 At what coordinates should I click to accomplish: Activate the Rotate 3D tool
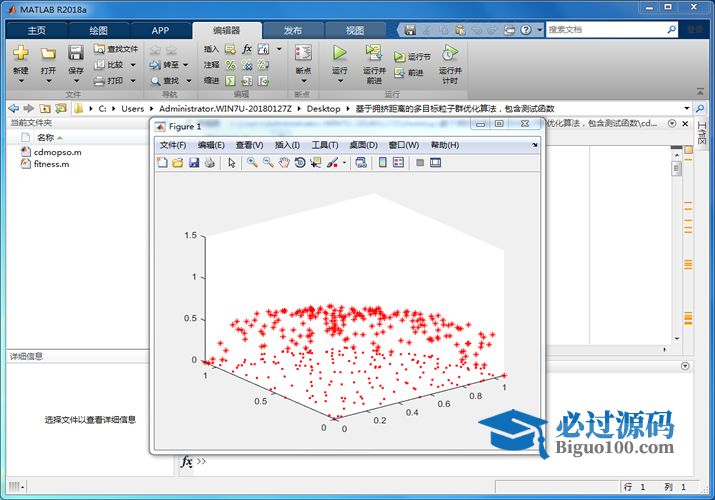tap(300, 163)
